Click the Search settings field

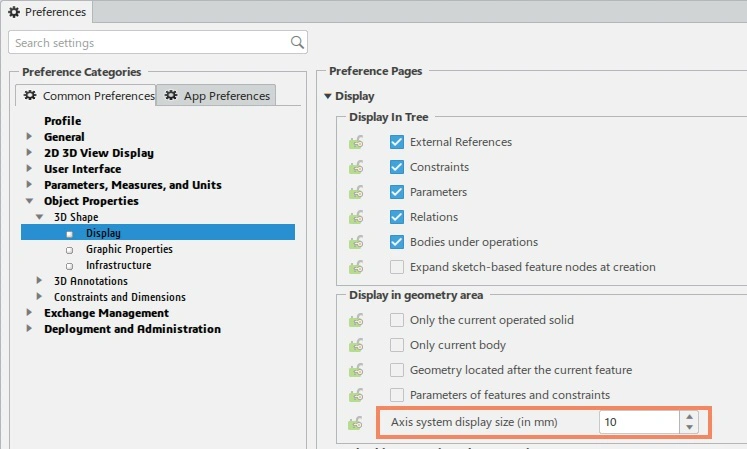point(150,43)
